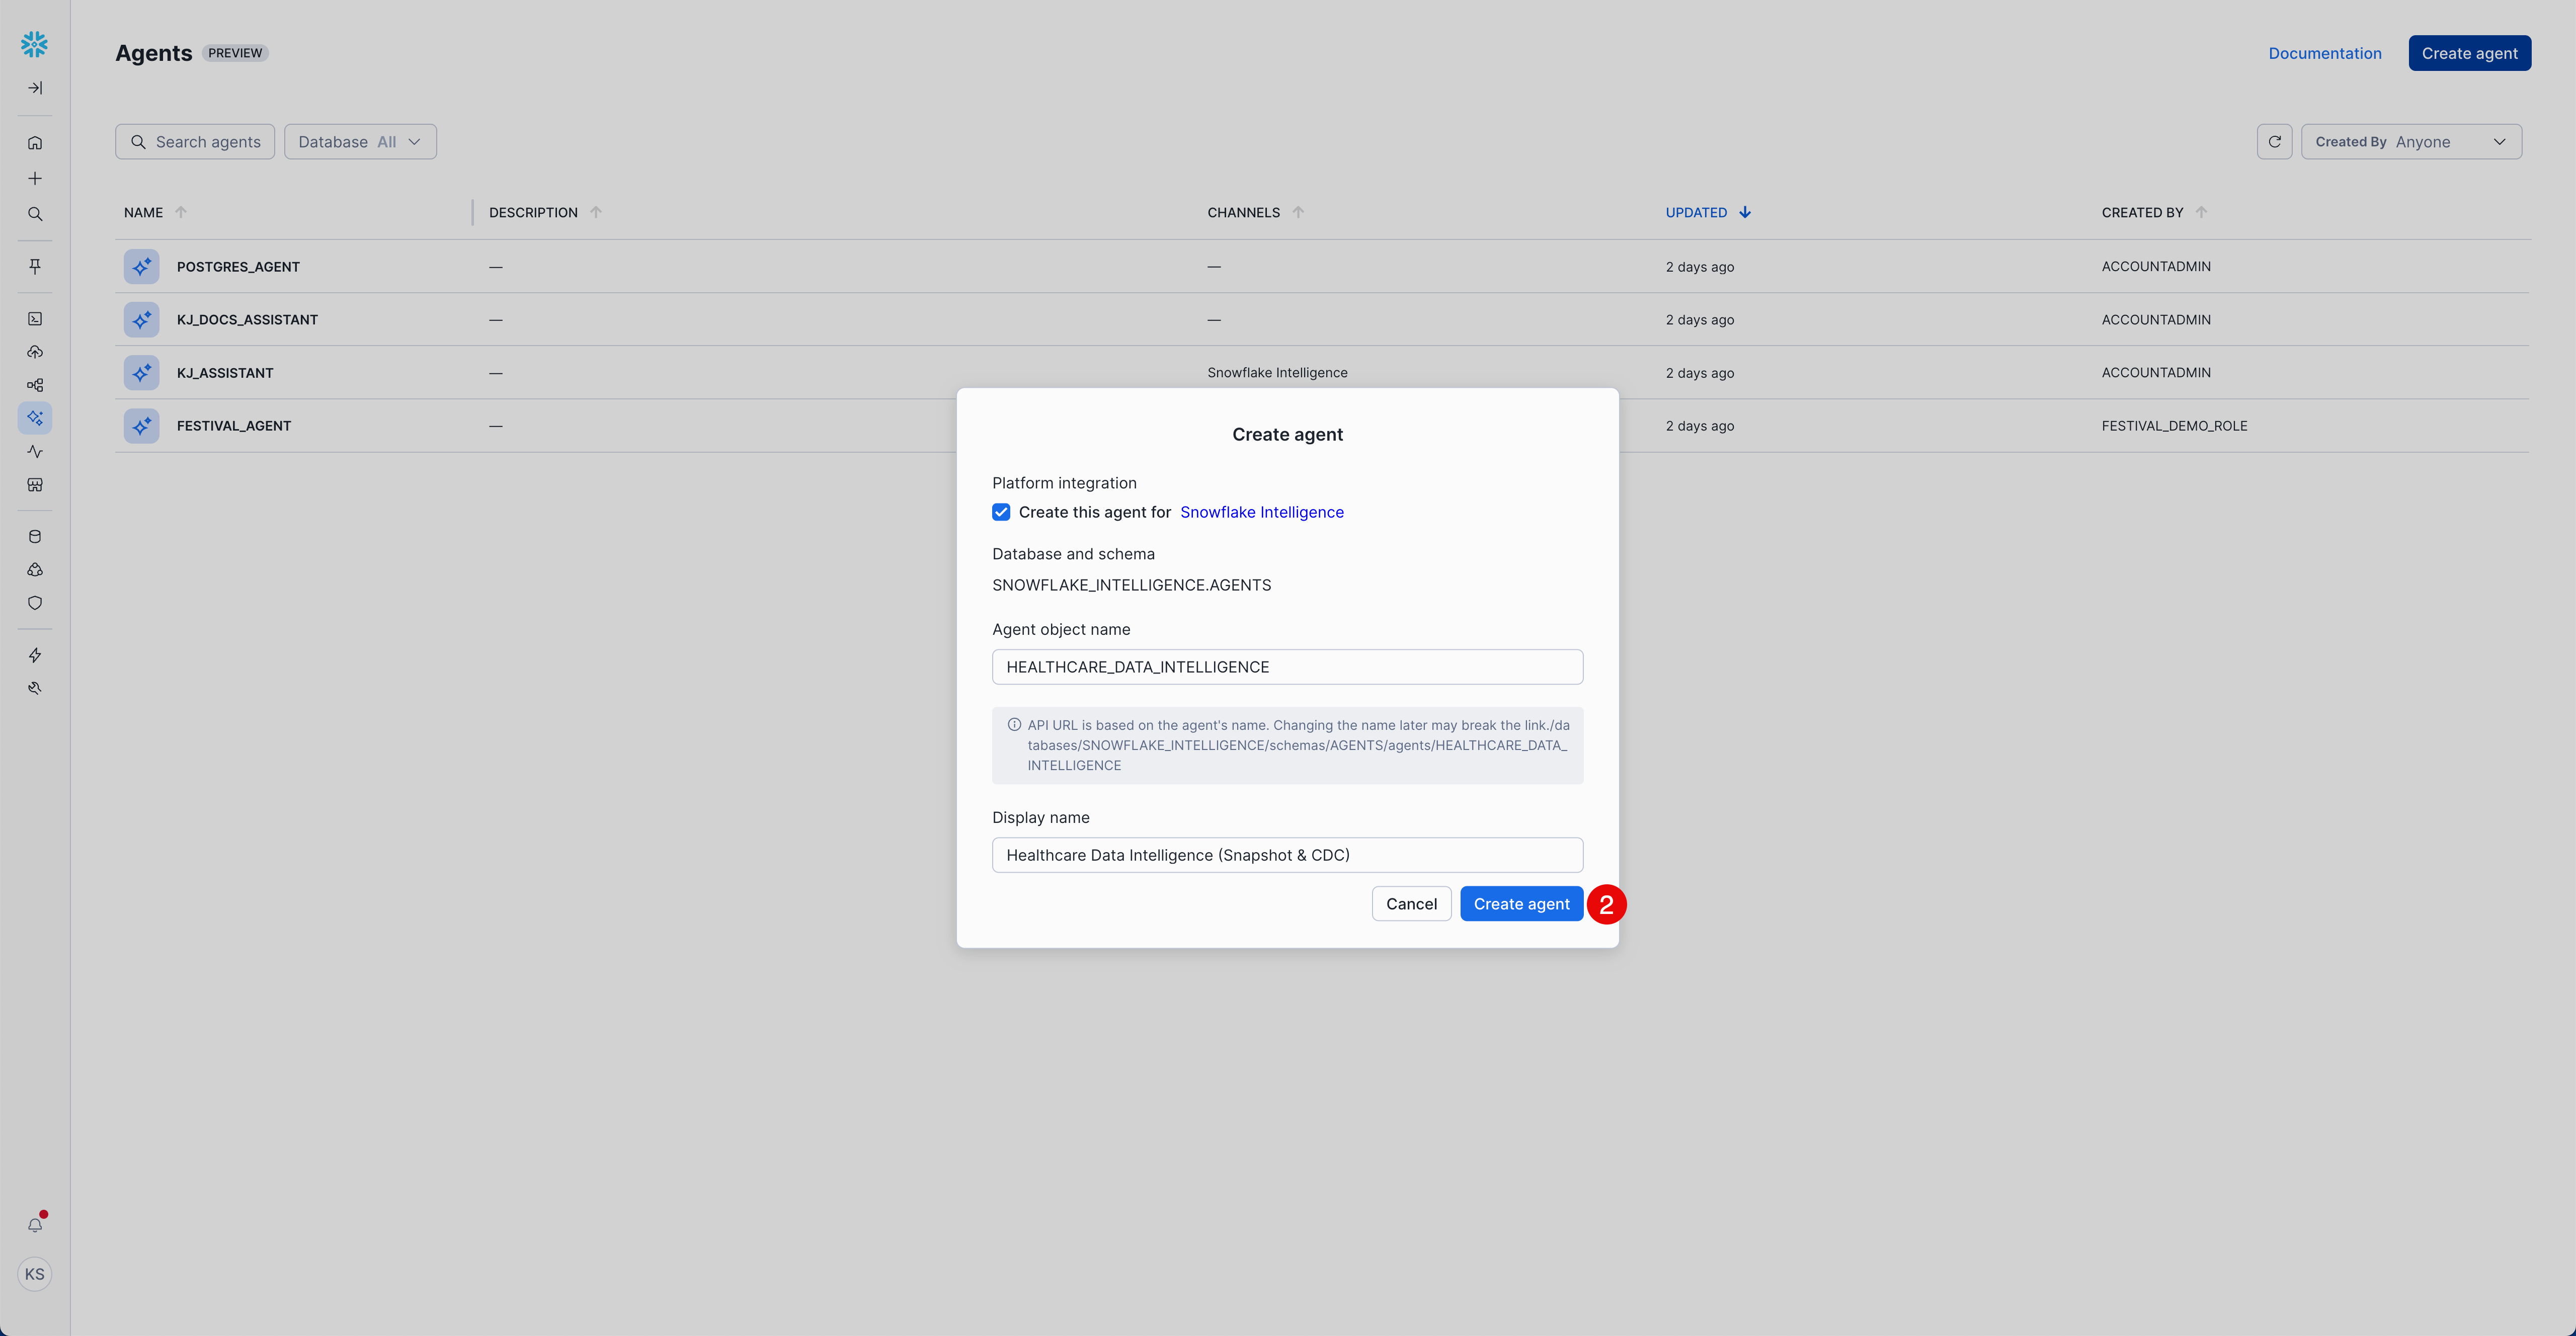Open the sidebar search icon

point(35,214)
